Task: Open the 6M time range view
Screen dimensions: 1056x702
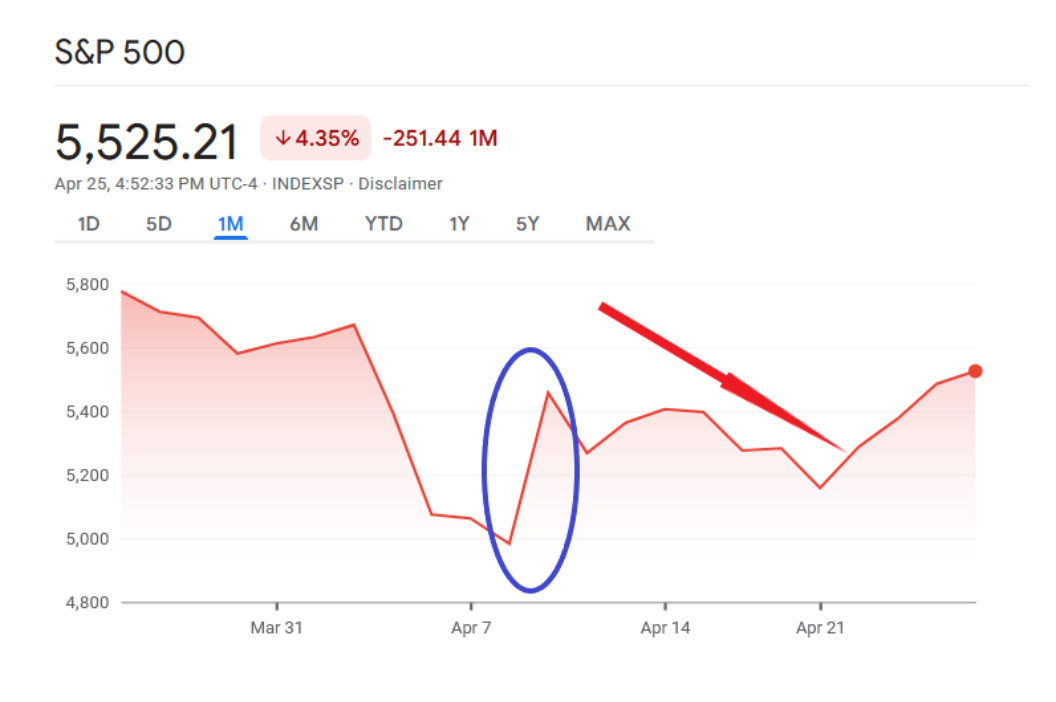Action: 304,224
